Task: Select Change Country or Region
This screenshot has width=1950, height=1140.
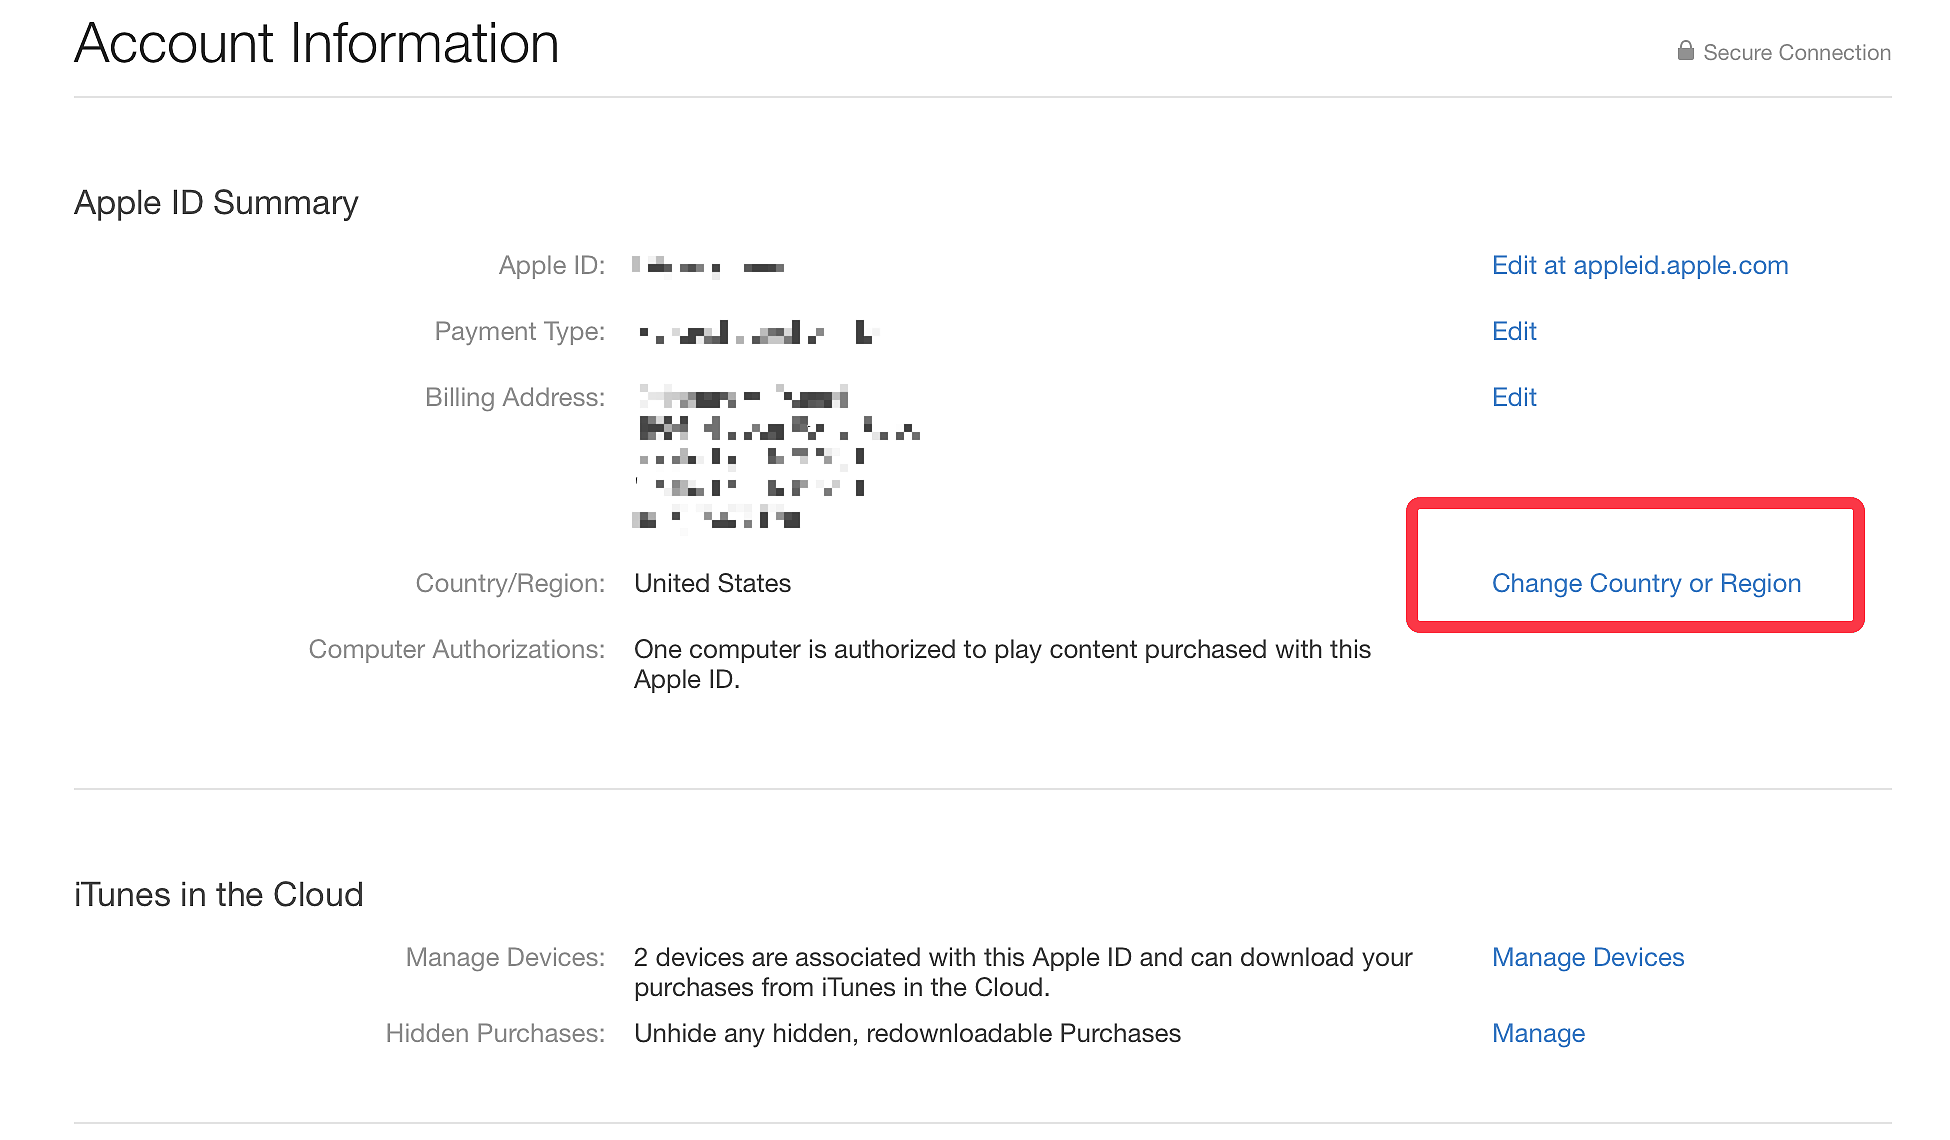Action: (1645, 583)
